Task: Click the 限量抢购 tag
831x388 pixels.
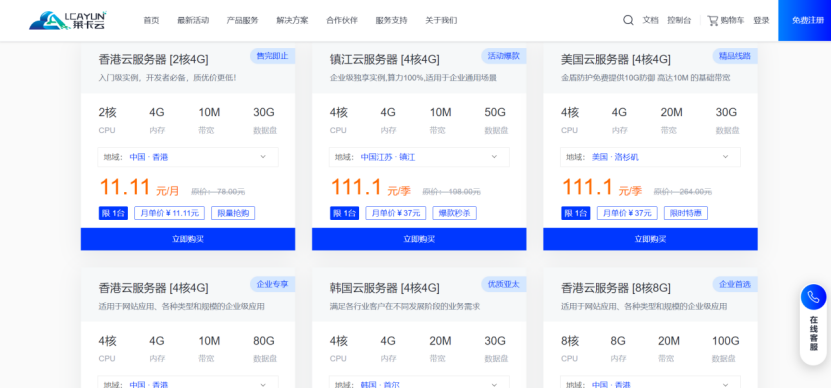Action: pyautogui.click(x=233, y=213)
